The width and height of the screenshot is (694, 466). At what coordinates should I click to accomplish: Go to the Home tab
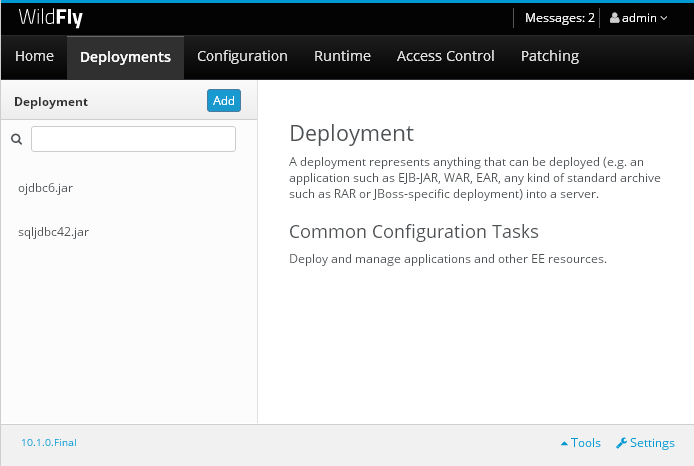click(34, 56)
